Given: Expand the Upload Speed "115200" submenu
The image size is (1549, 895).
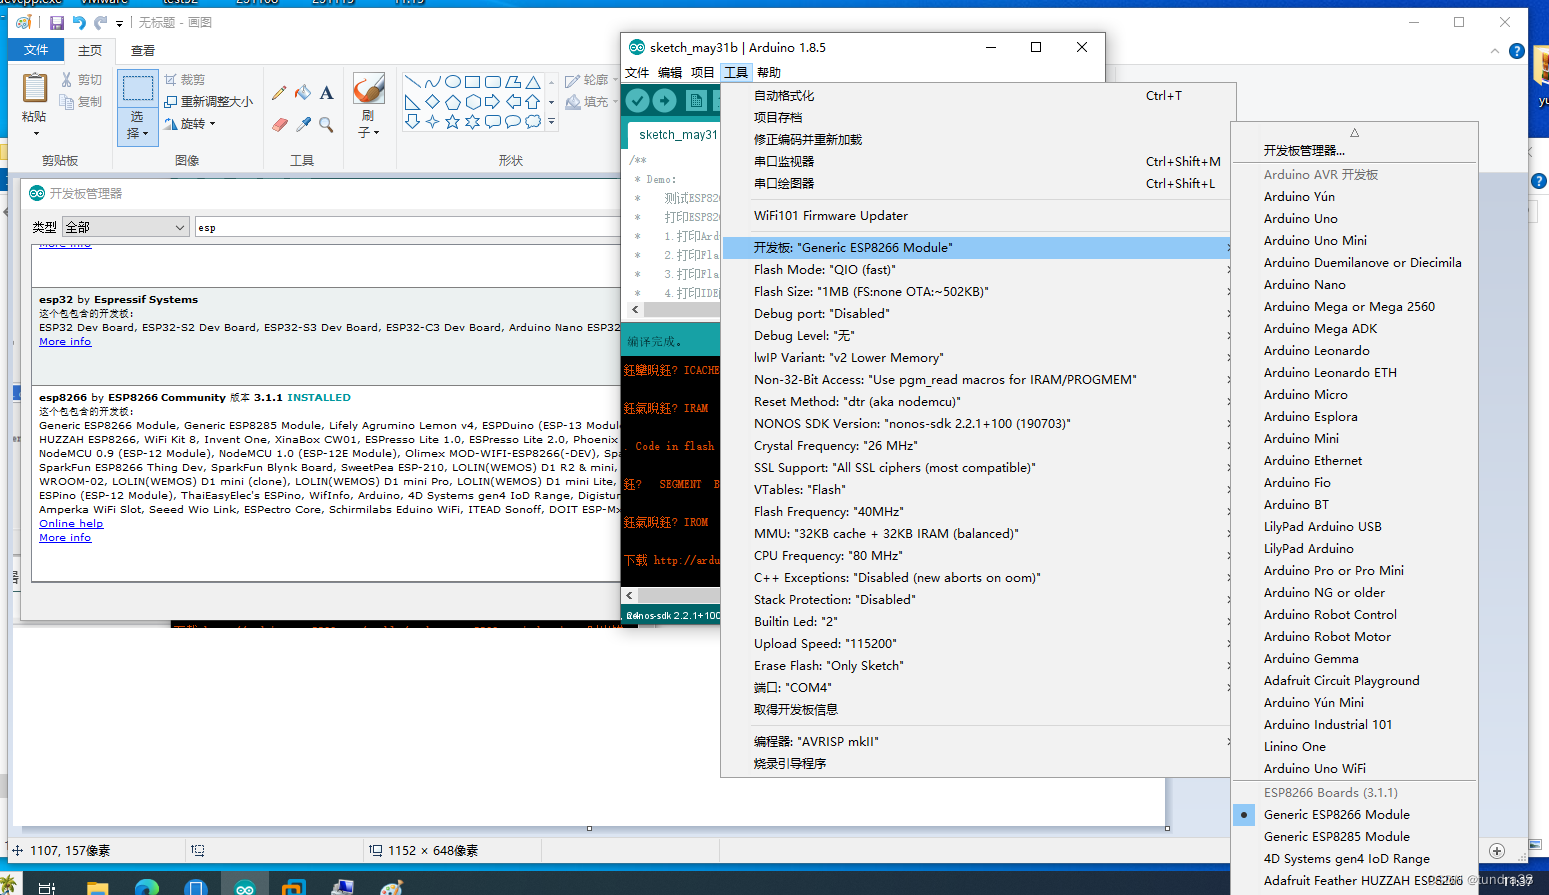Looking at the screenshot, I should 976,643.
